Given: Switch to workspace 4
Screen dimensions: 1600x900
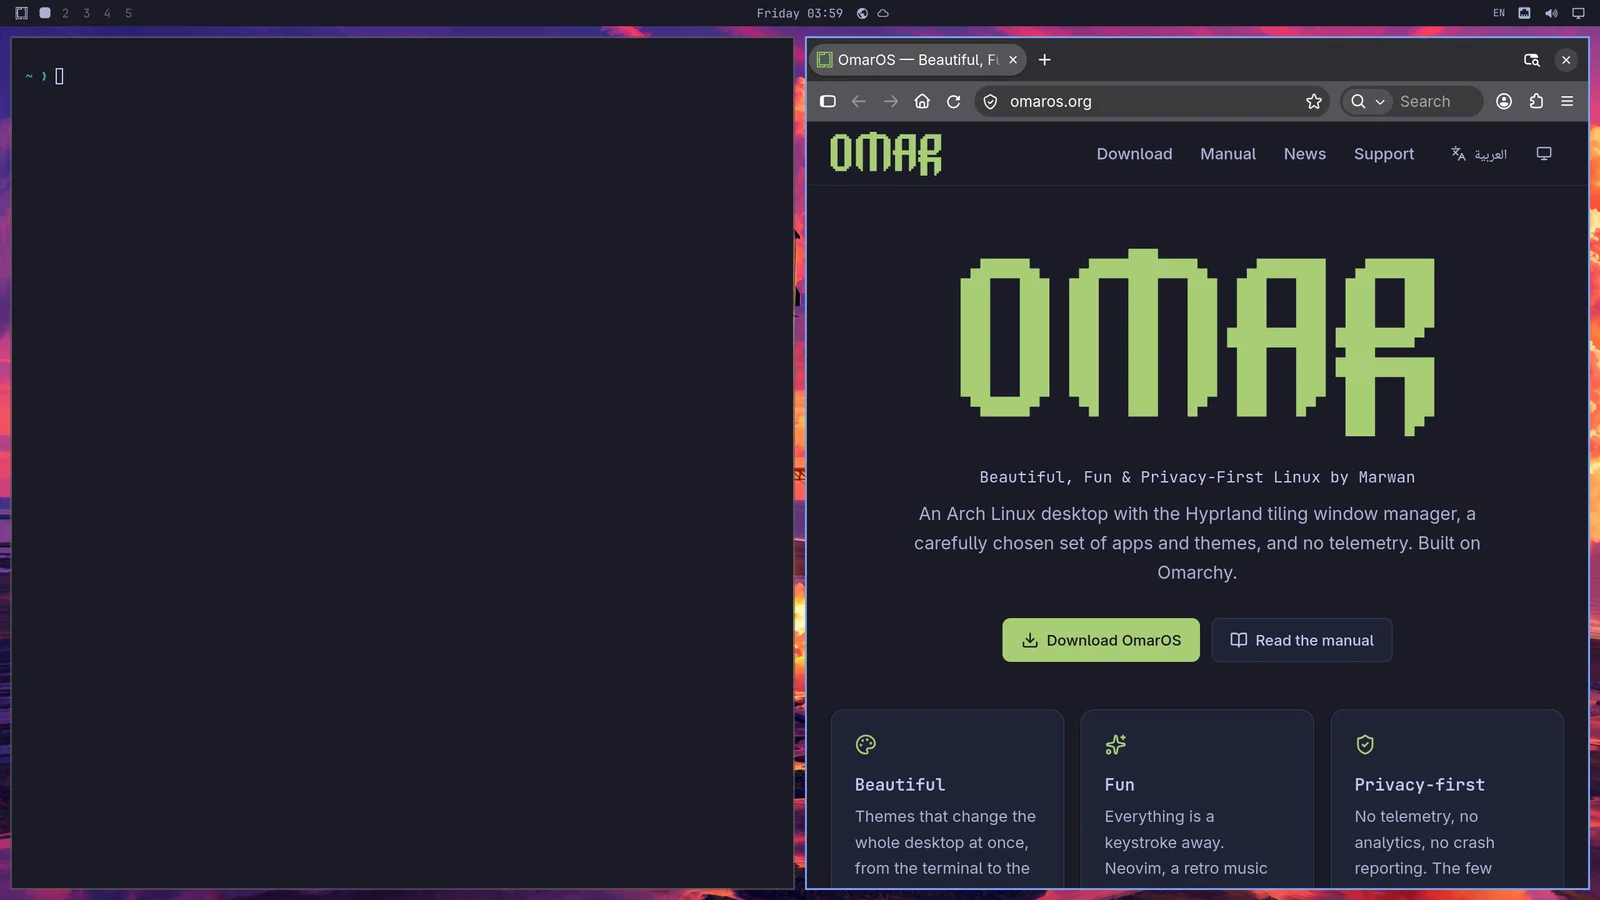Looking at the screenshot, I should [107, 13].
